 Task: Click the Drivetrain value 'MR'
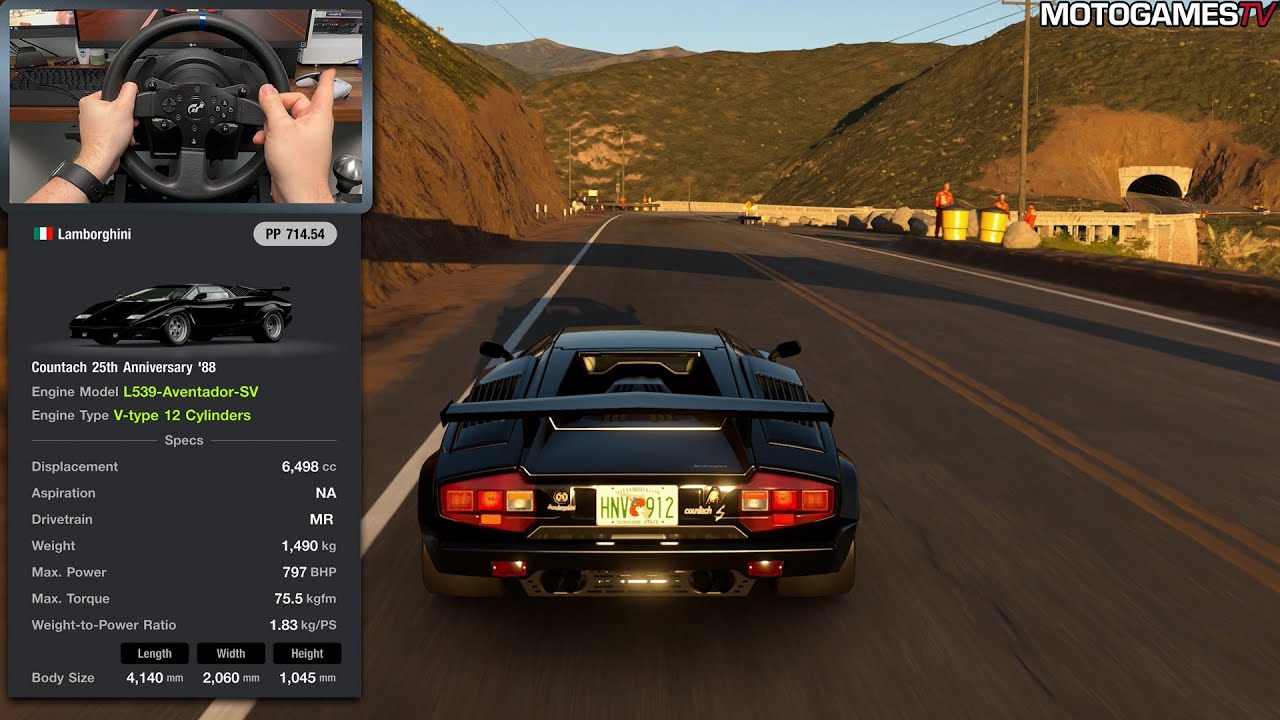[x=322, y=519]
